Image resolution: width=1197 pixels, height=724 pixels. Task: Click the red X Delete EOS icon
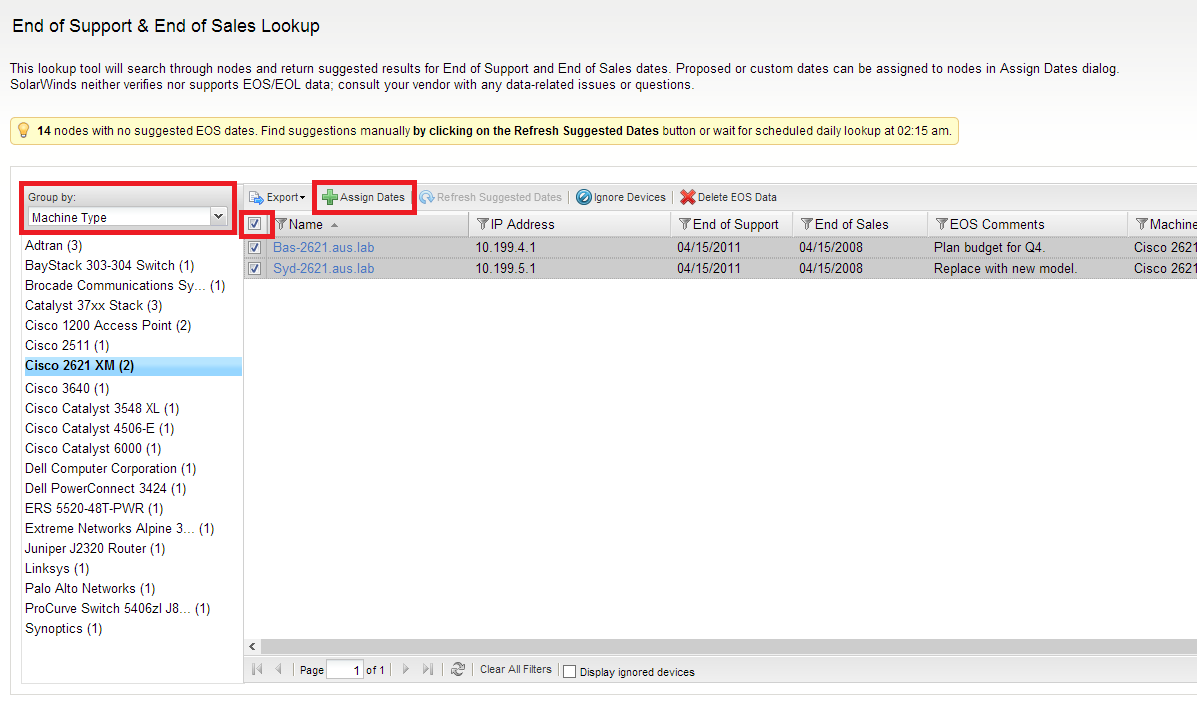pyautogui.click(x=687, y=197)
